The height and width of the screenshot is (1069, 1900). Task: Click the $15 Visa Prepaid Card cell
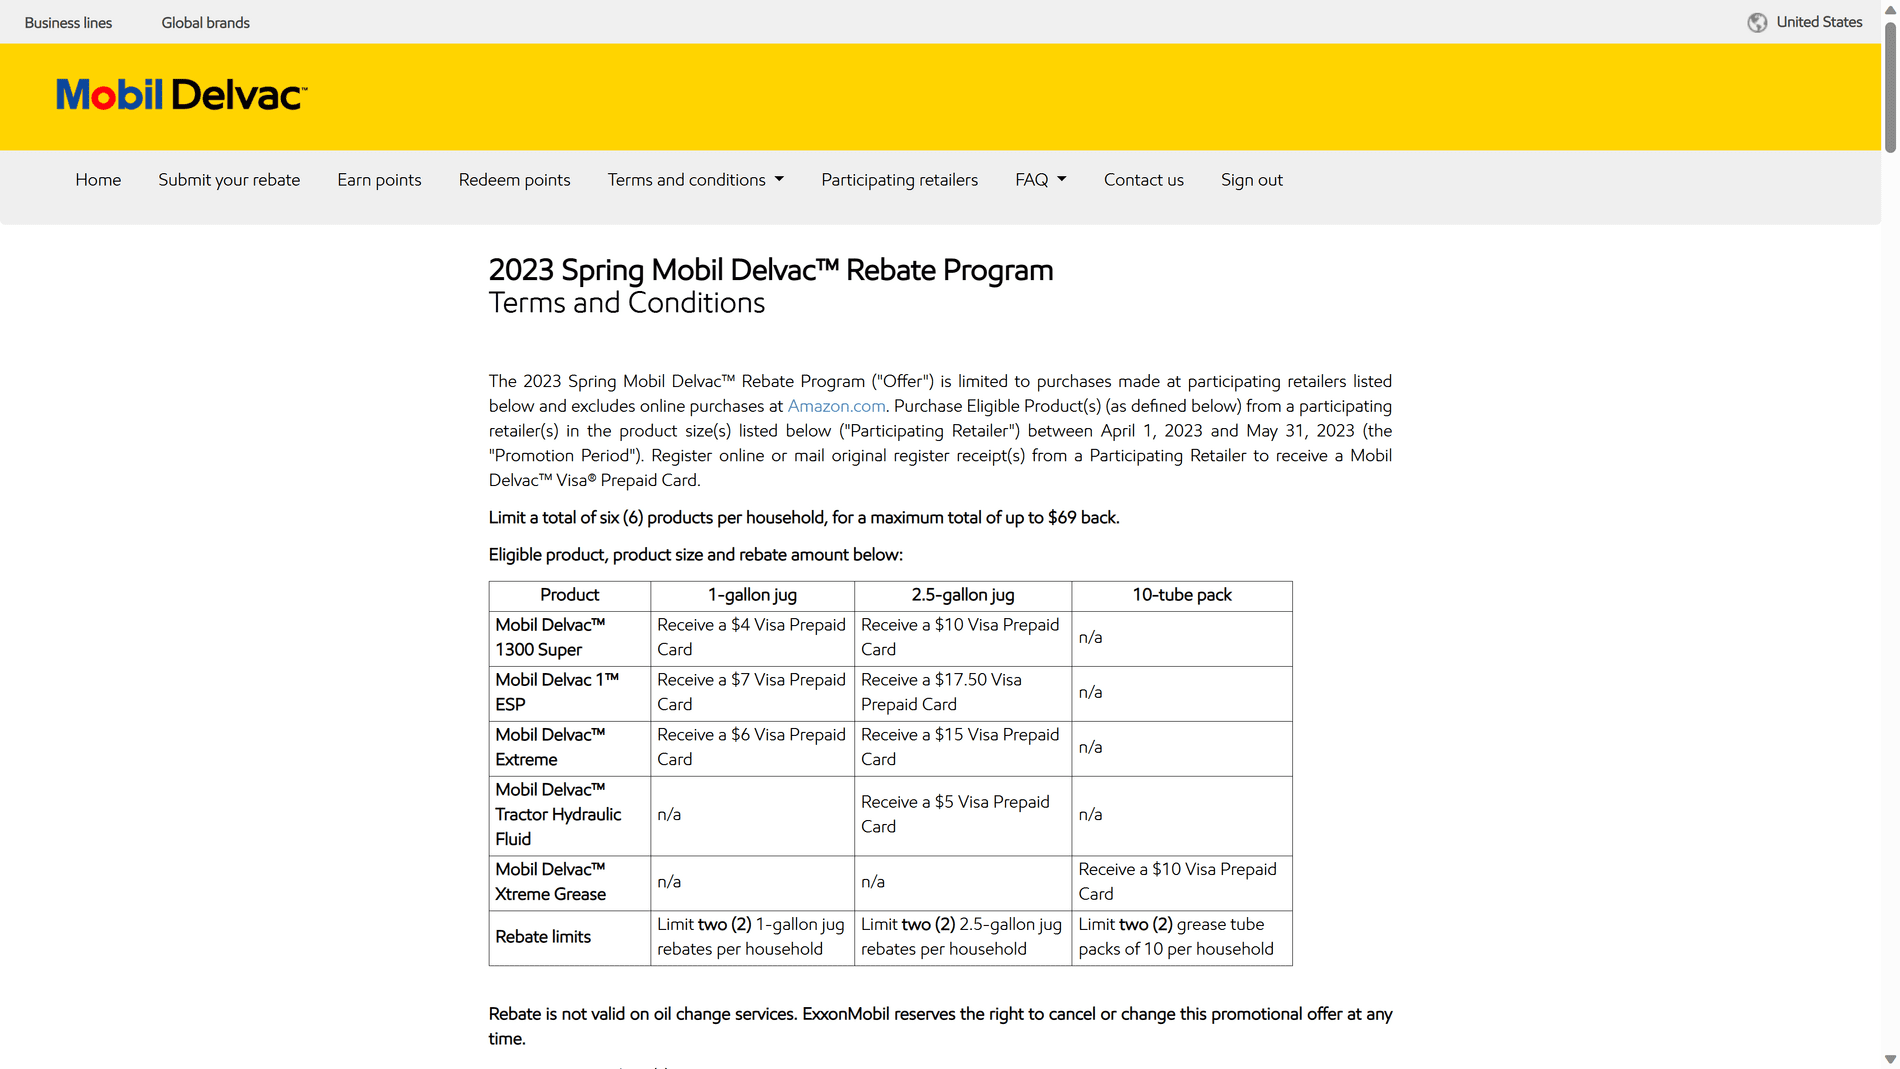pos(962,748)
